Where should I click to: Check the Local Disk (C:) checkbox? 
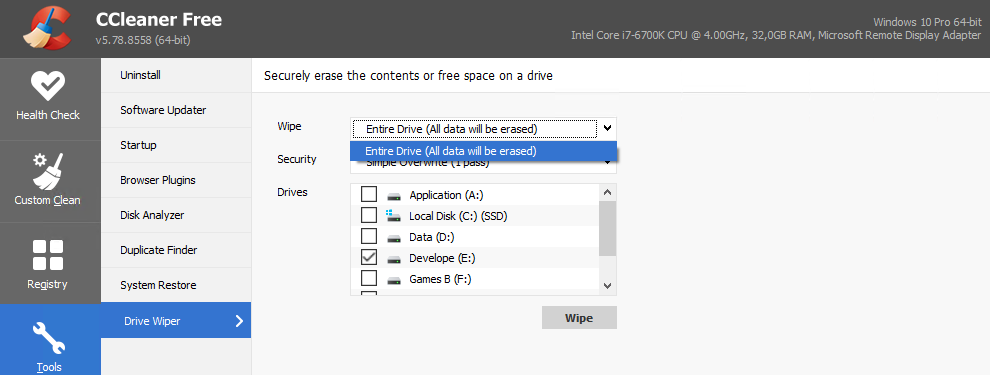pyautogui.click(x=369, y=215)
